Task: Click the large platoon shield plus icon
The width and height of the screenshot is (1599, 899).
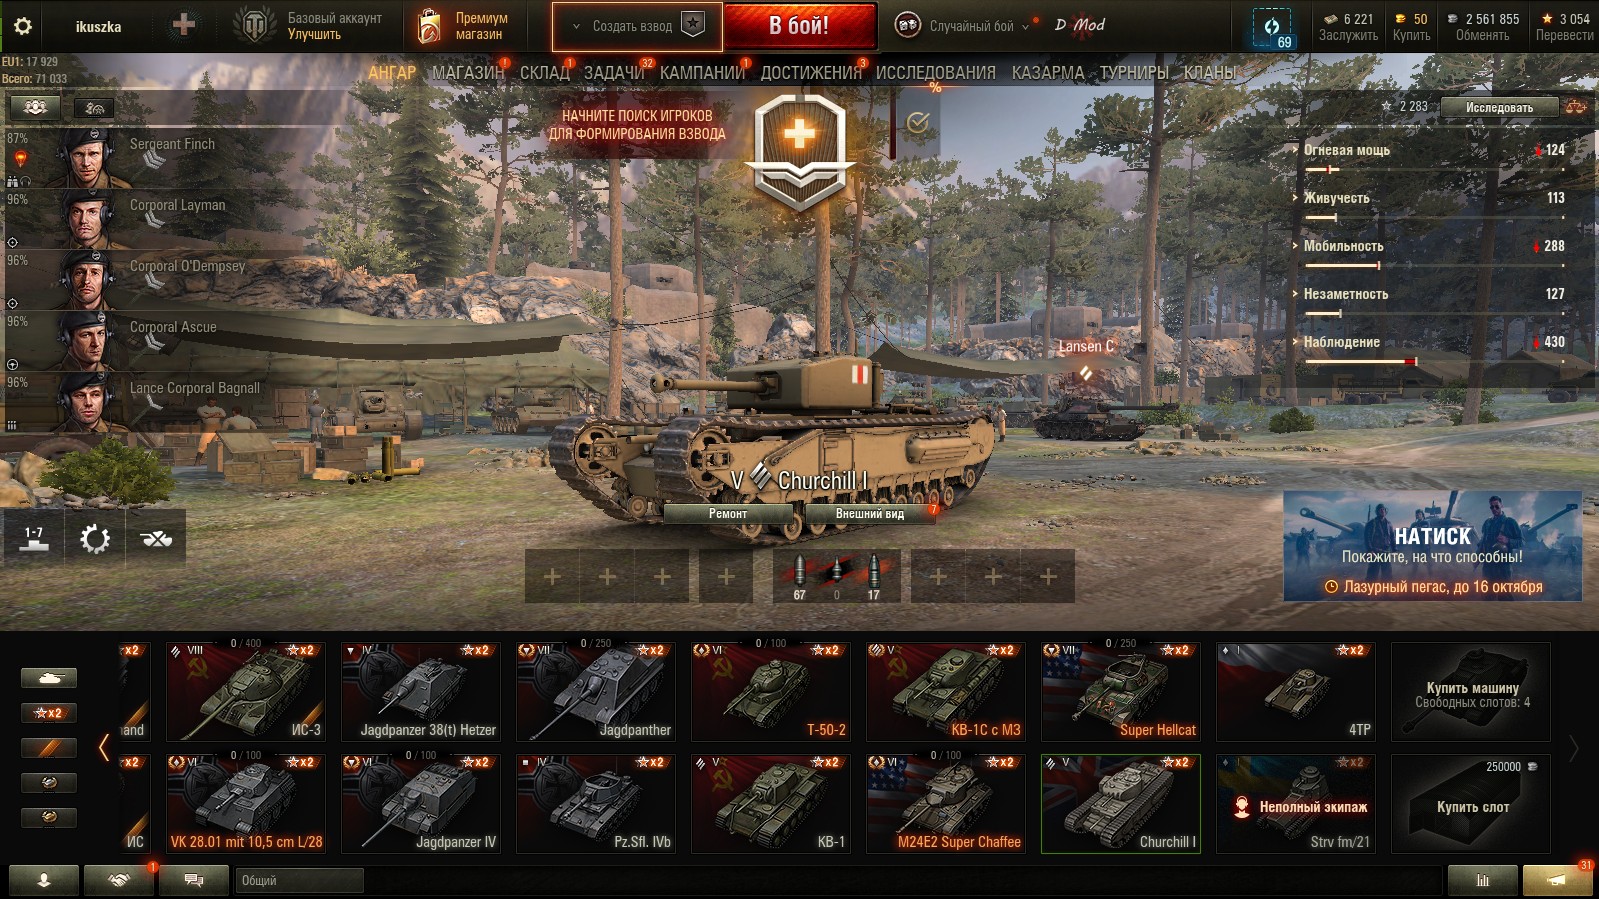Action: [x=799, y=148]
